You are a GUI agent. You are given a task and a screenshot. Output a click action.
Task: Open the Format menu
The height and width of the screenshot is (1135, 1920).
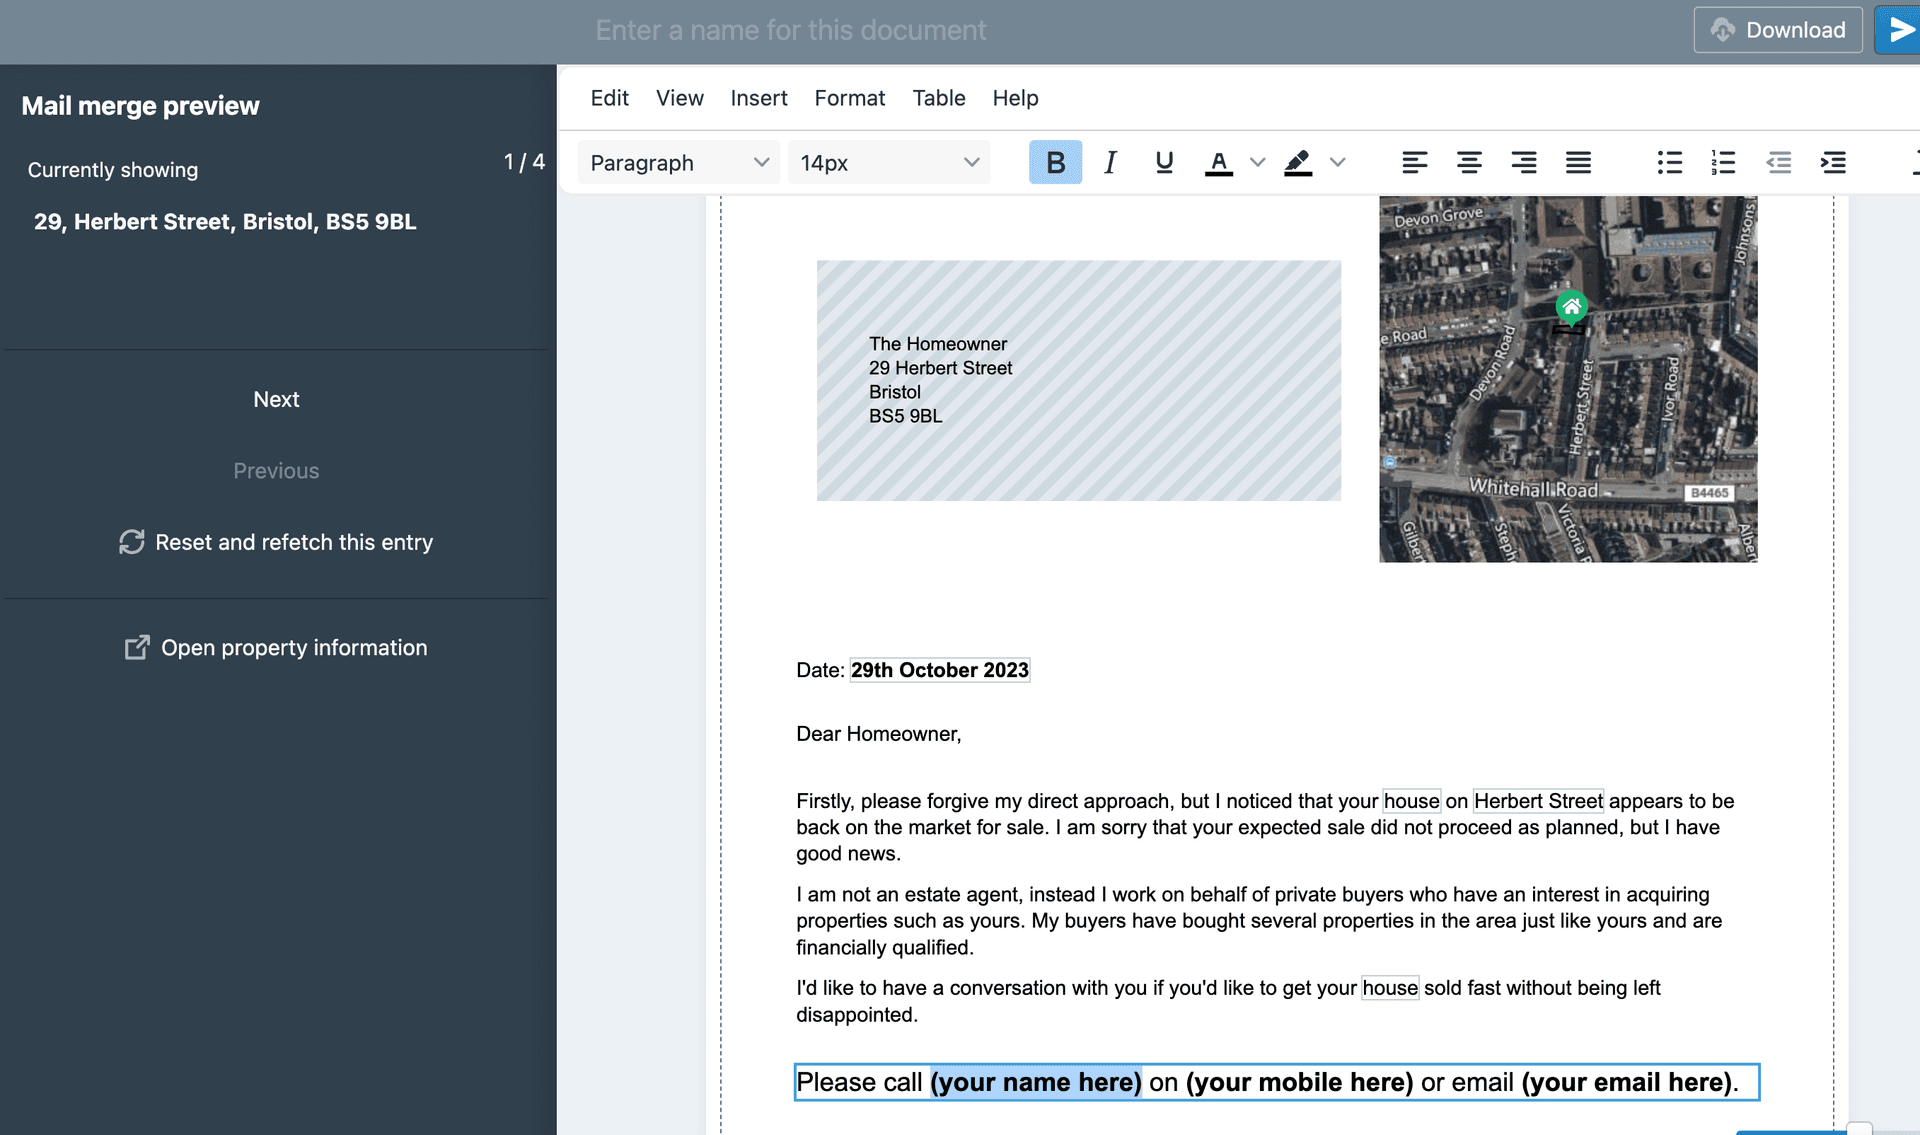[849, 98]
